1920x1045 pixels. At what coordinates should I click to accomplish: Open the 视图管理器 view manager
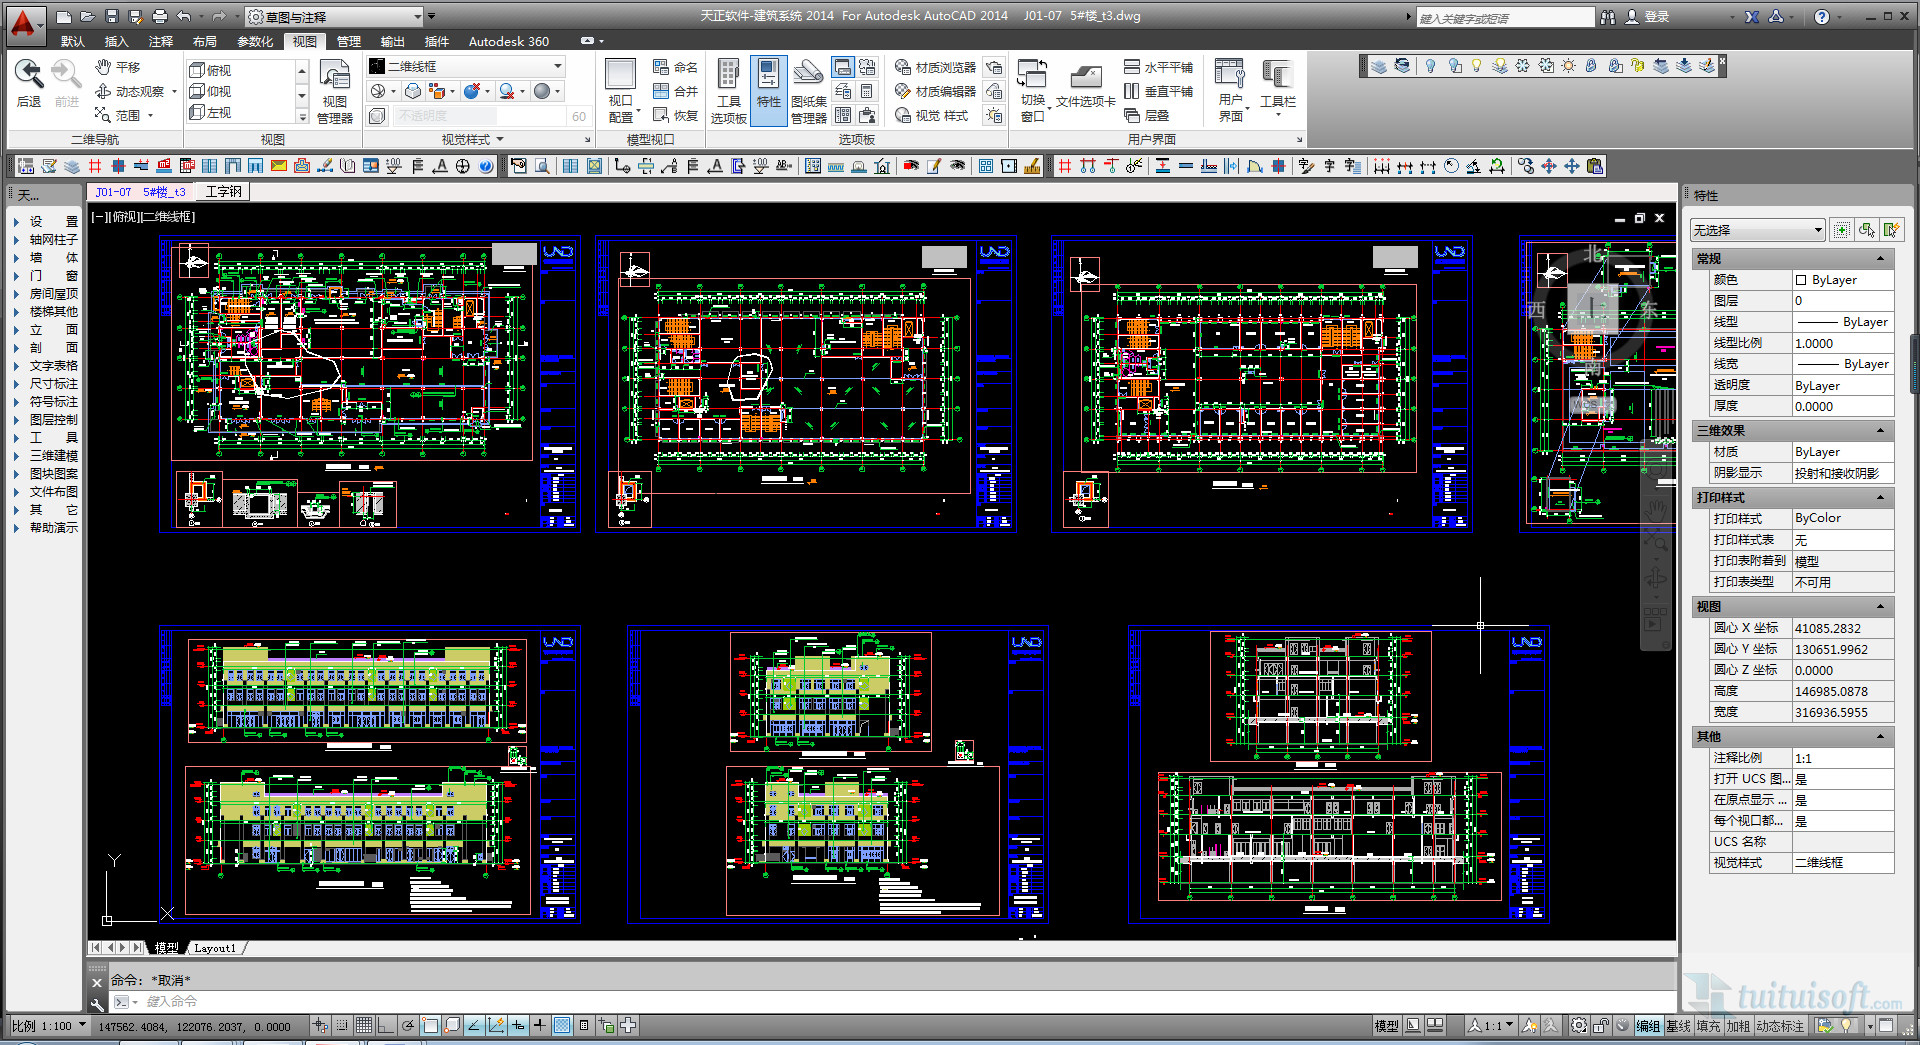point(334,90)
